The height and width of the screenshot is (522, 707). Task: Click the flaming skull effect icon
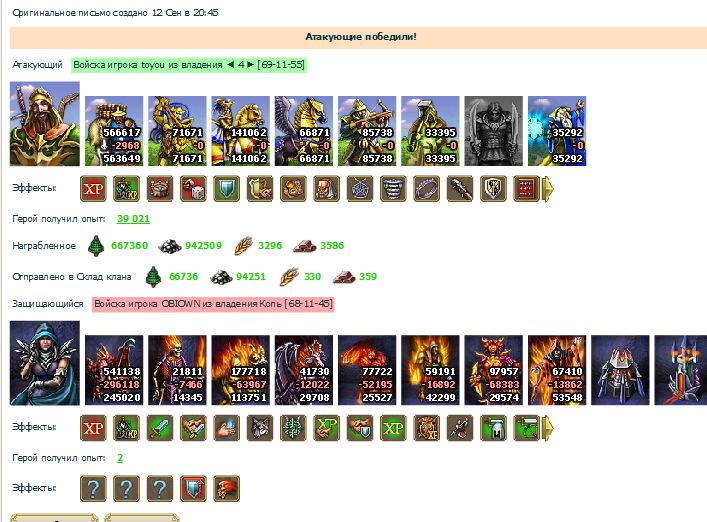pos(227,489)
